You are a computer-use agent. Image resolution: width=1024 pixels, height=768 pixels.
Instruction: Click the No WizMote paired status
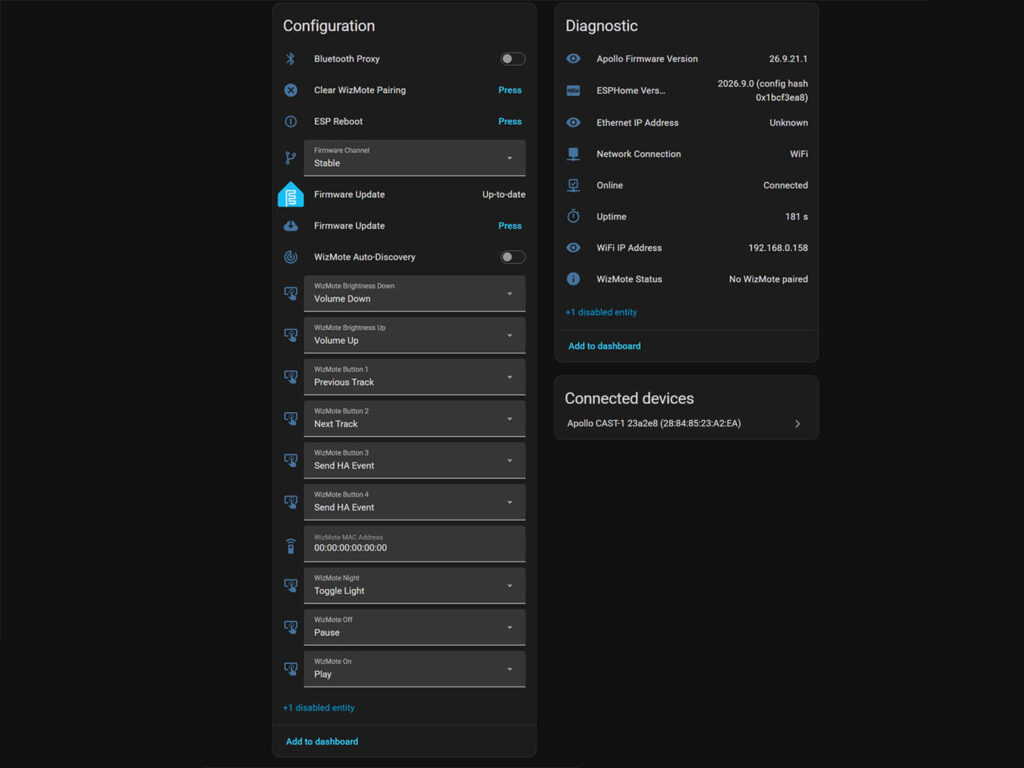pos(768,280)
